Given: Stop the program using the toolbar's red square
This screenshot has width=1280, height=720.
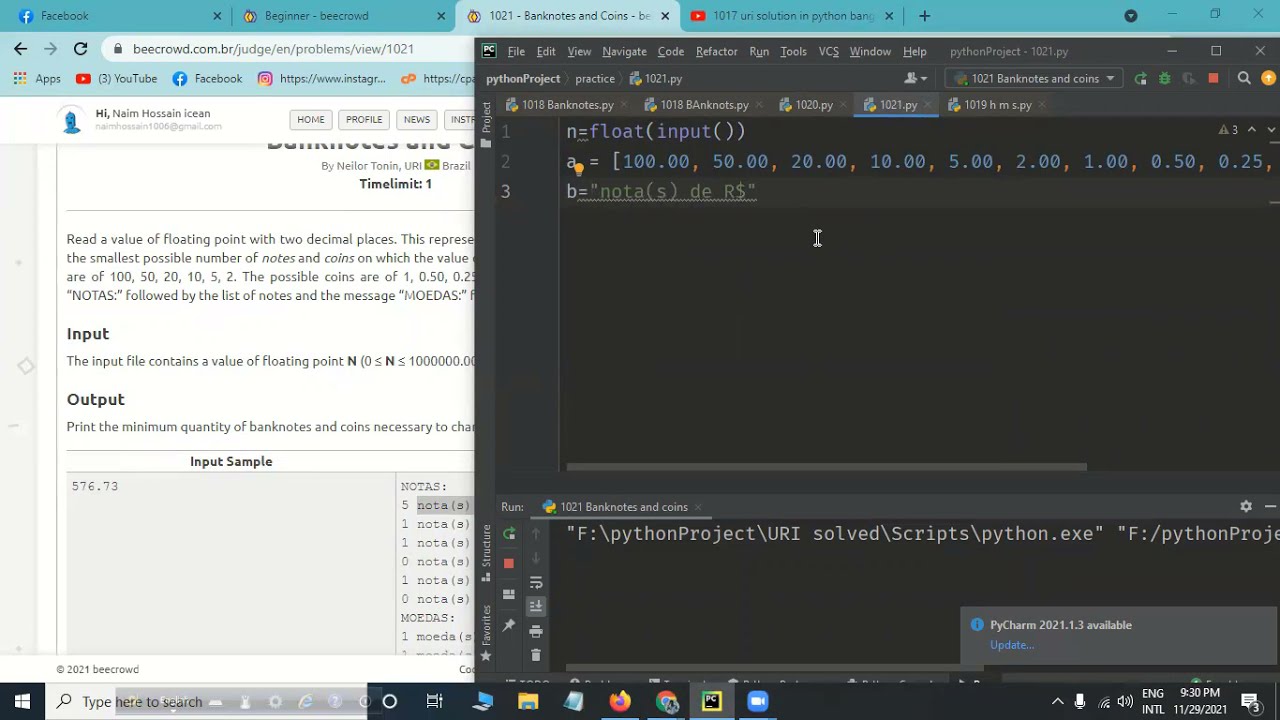Looking at the screenshot, I should coord(1213,78).
